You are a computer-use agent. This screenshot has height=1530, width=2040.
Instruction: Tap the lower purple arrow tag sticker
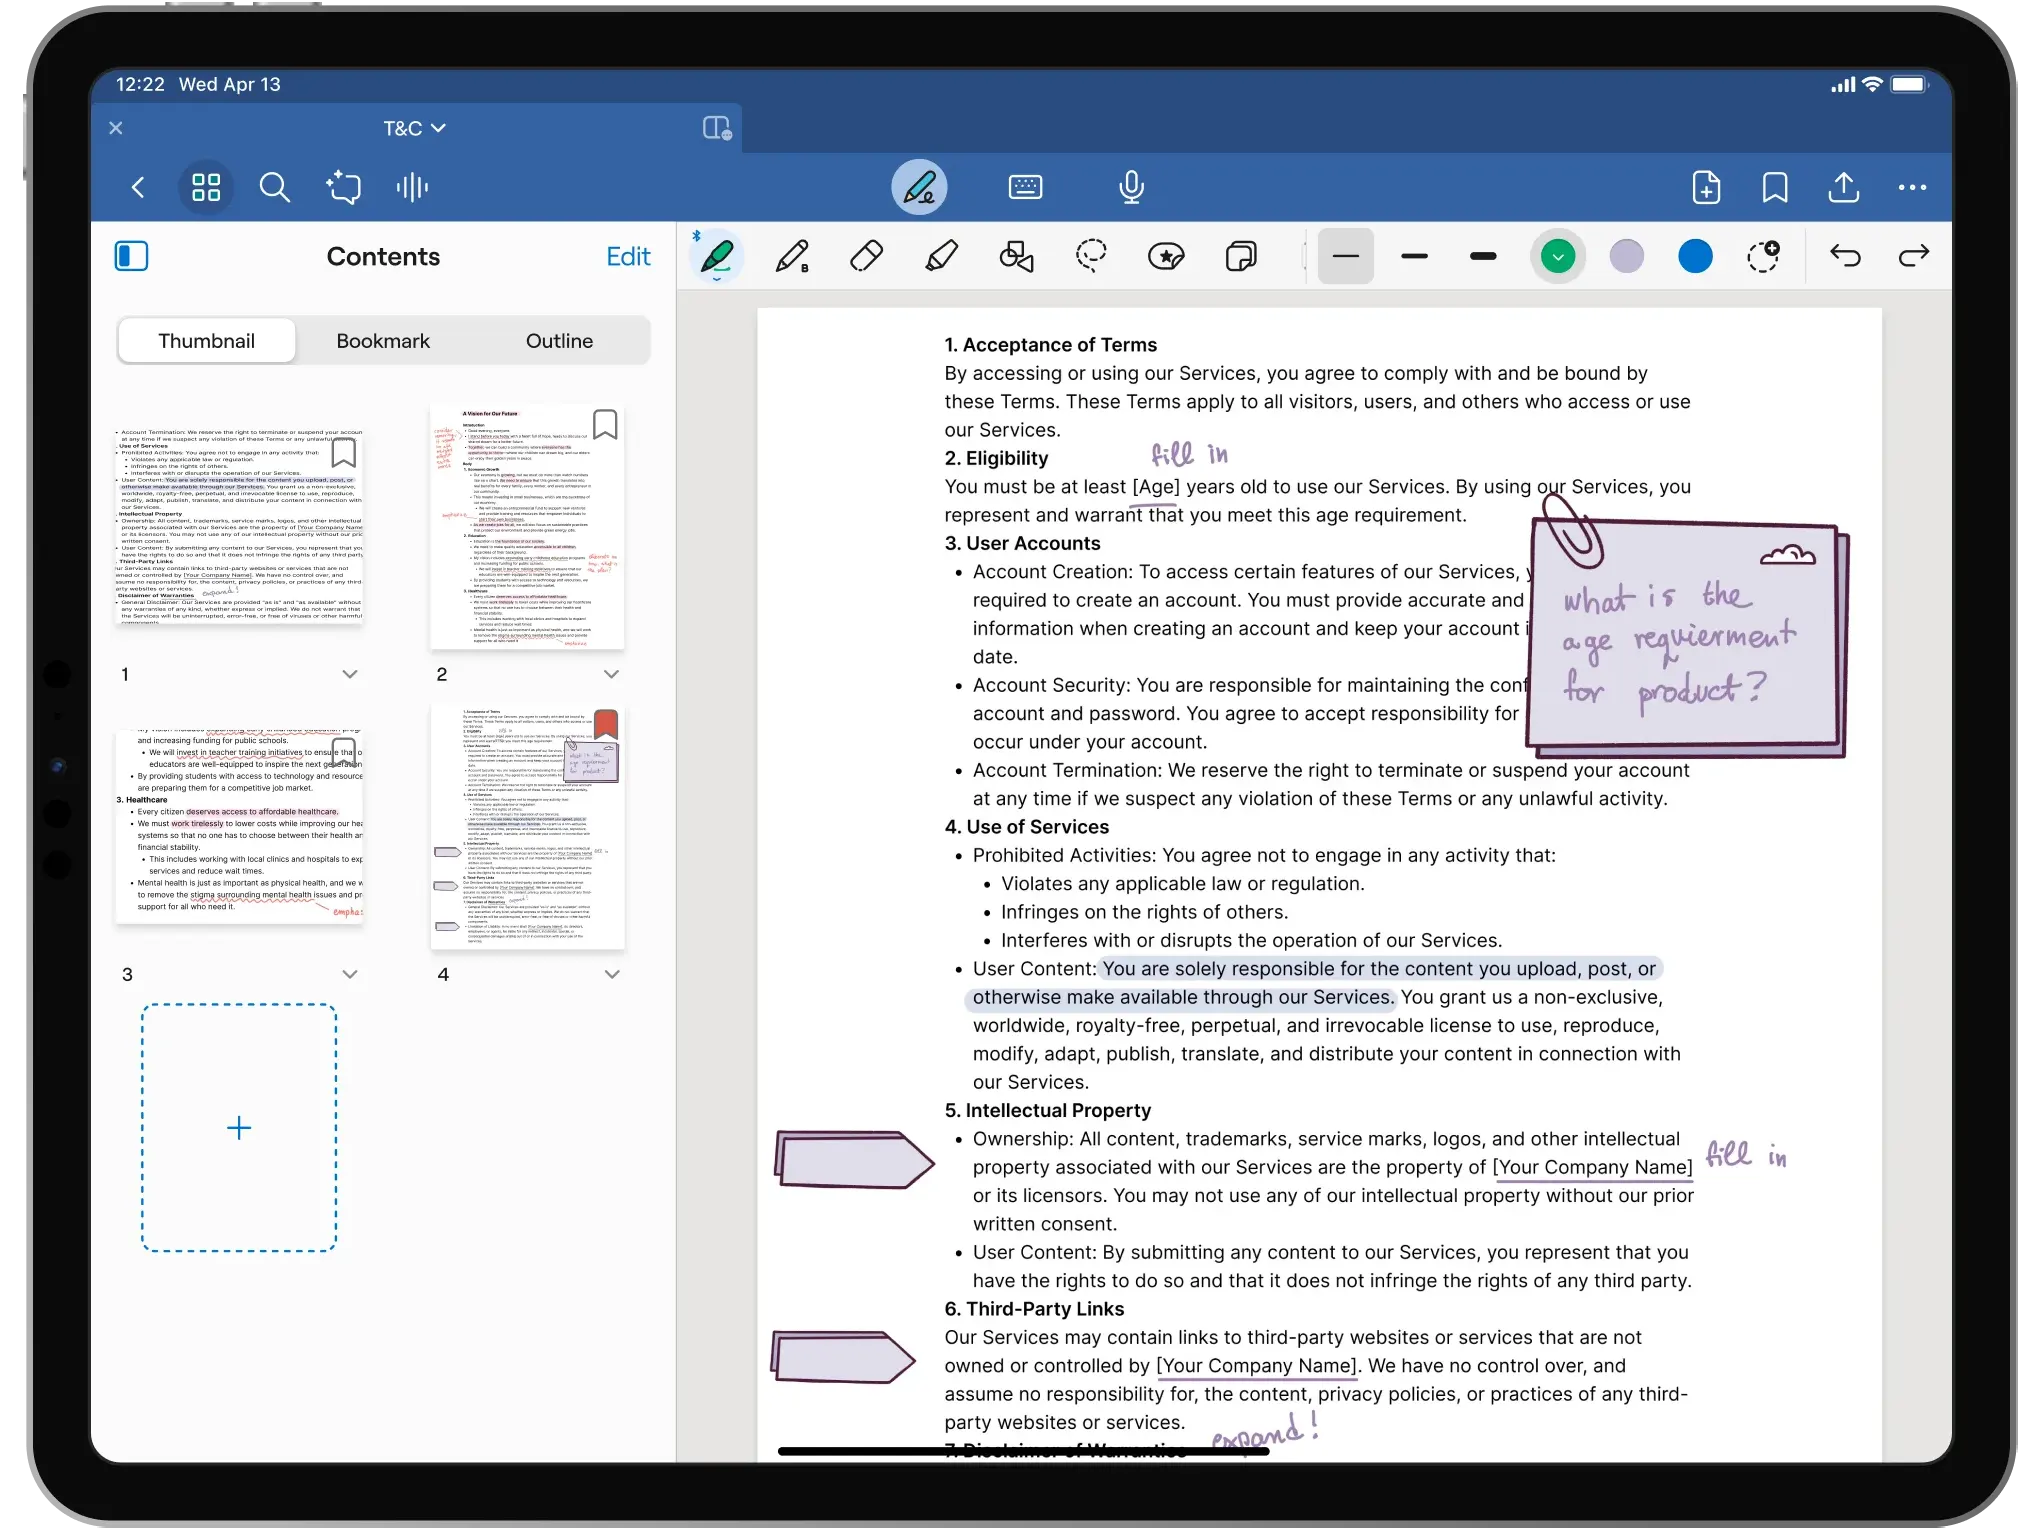click(844, 1358)
